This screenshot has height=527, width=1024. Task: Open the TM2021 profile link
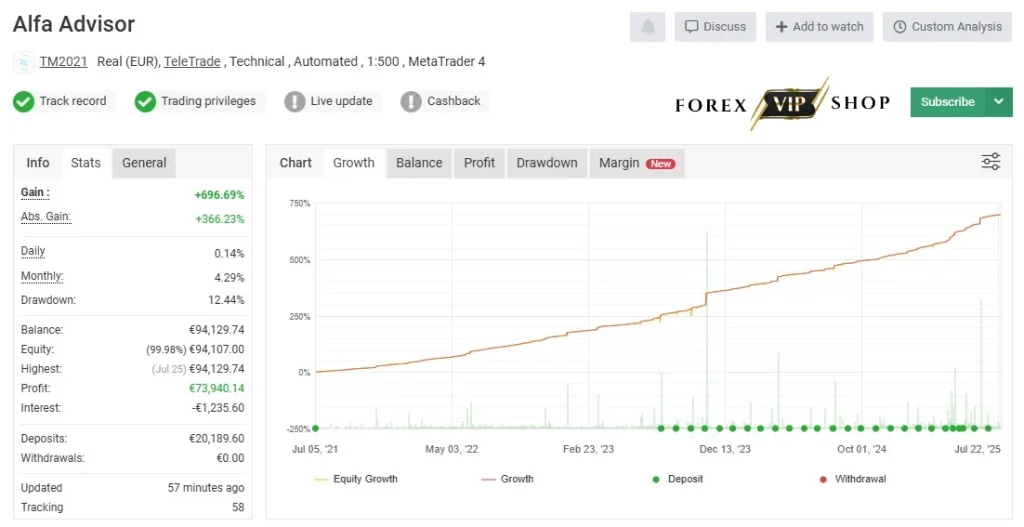click(63, 61)
